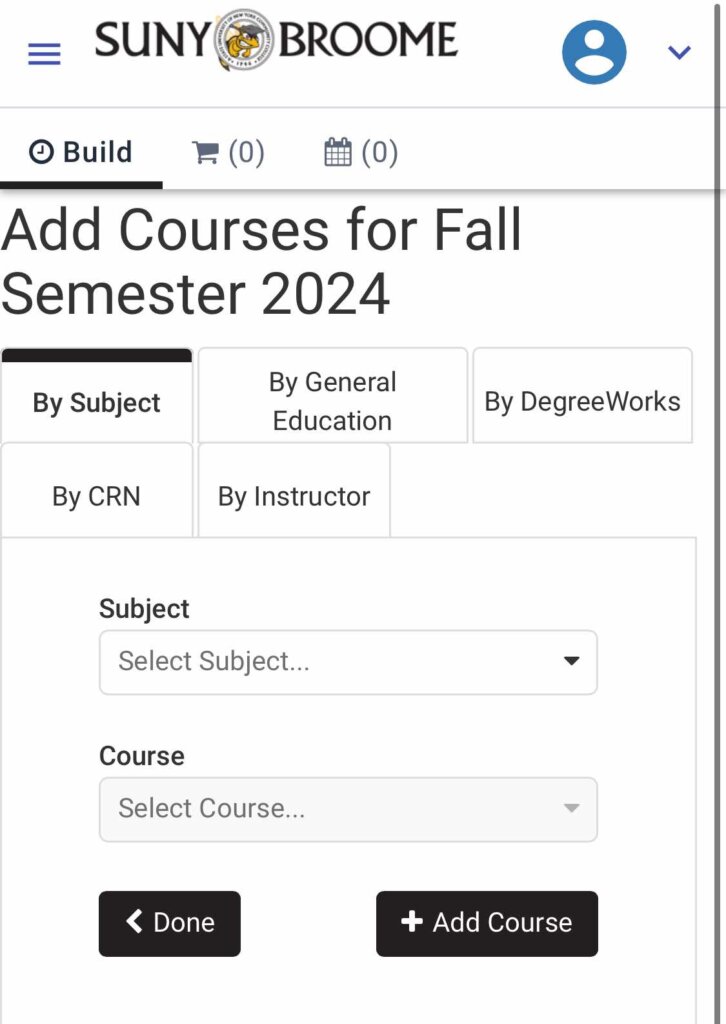Open the hamburger navigation menu

(44, 54)
